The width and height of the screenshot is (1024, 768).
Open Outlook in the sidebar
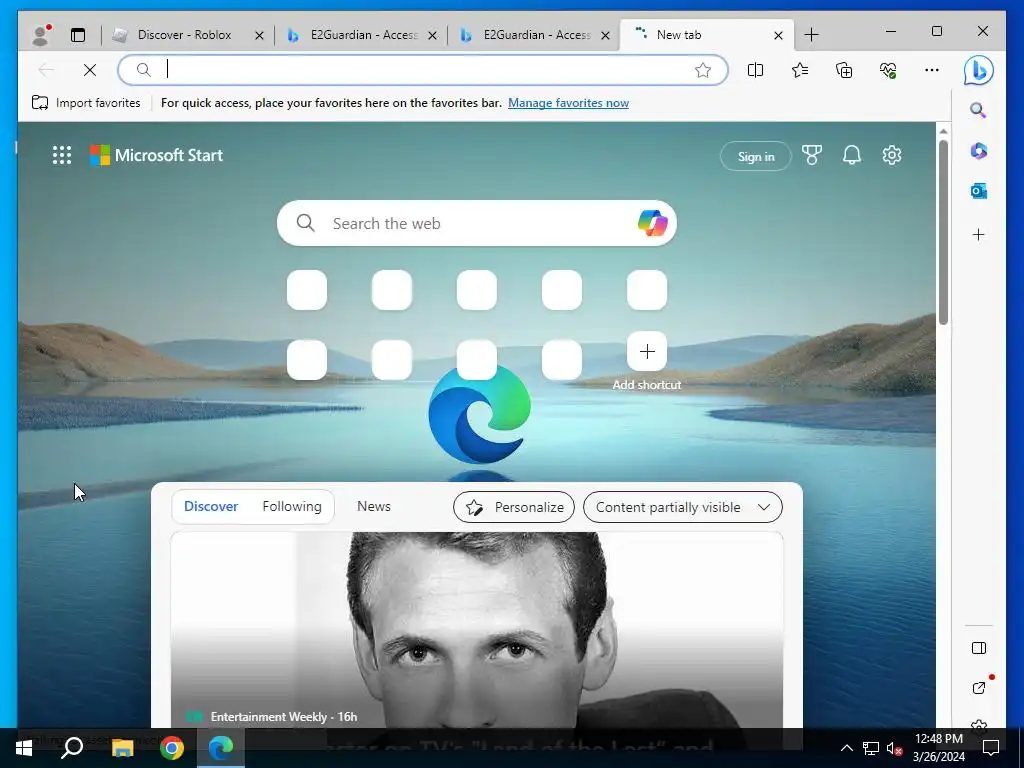tap(978, 191)
